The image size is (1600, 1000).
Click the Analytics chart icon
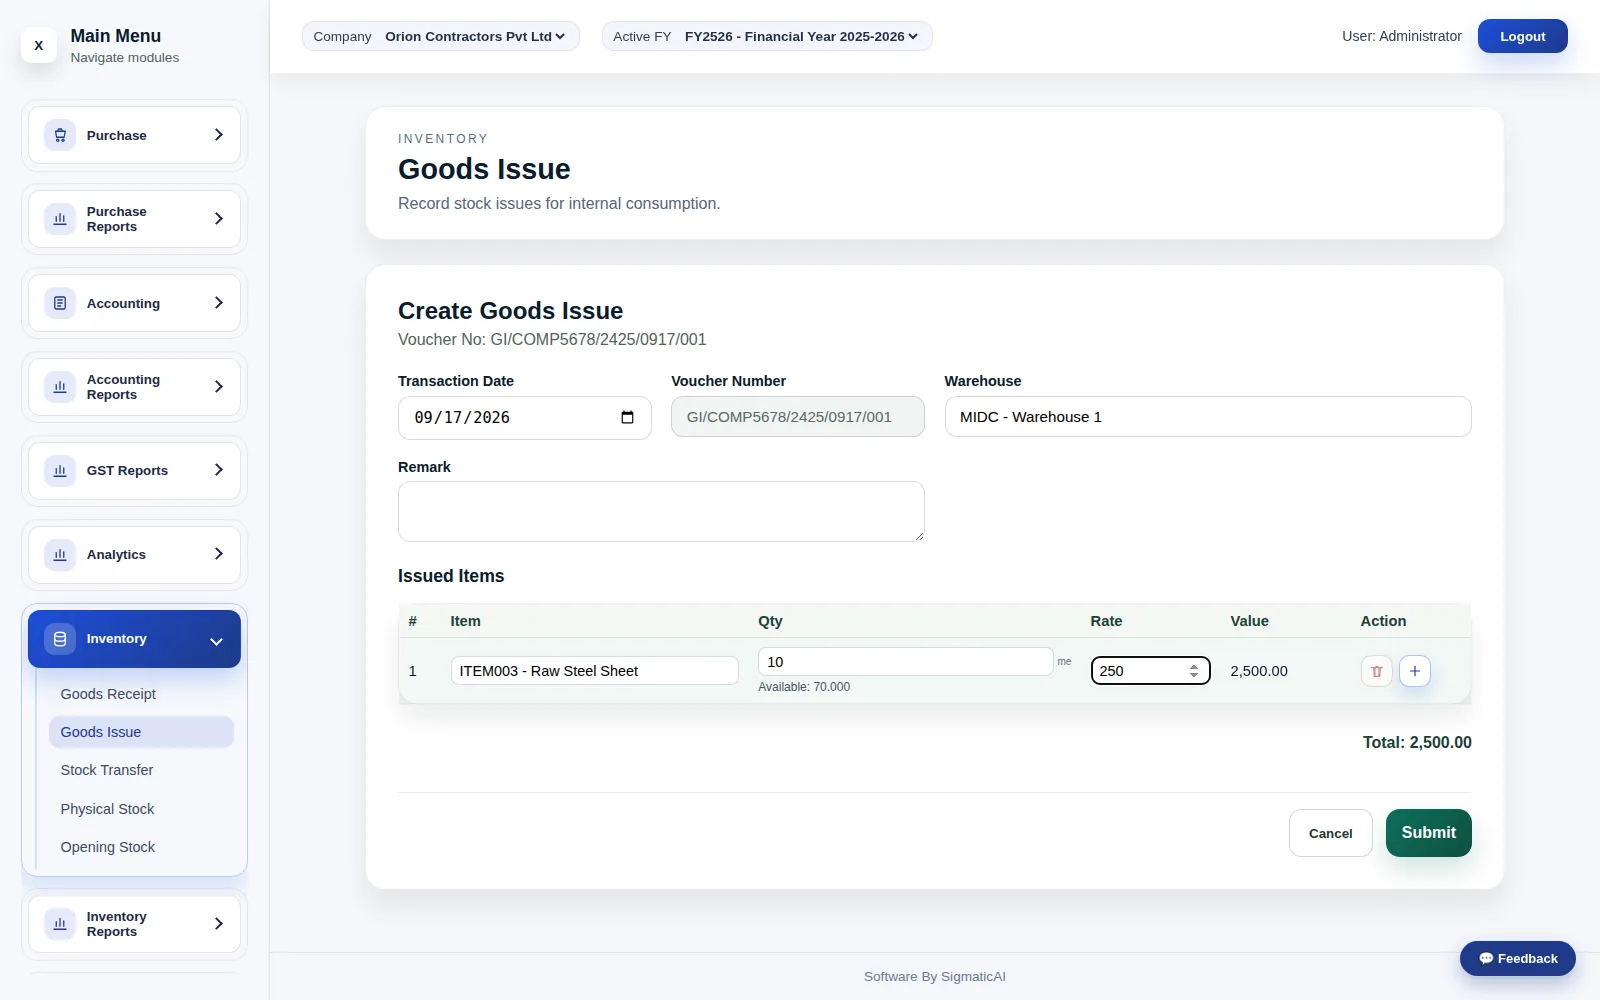point(60,554)
